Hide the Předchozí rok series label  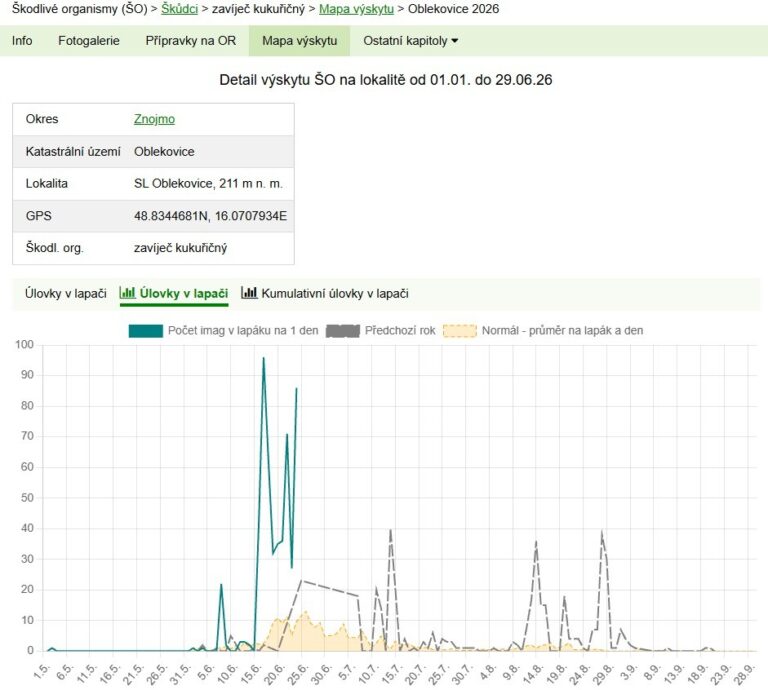(x=400, y=331)
